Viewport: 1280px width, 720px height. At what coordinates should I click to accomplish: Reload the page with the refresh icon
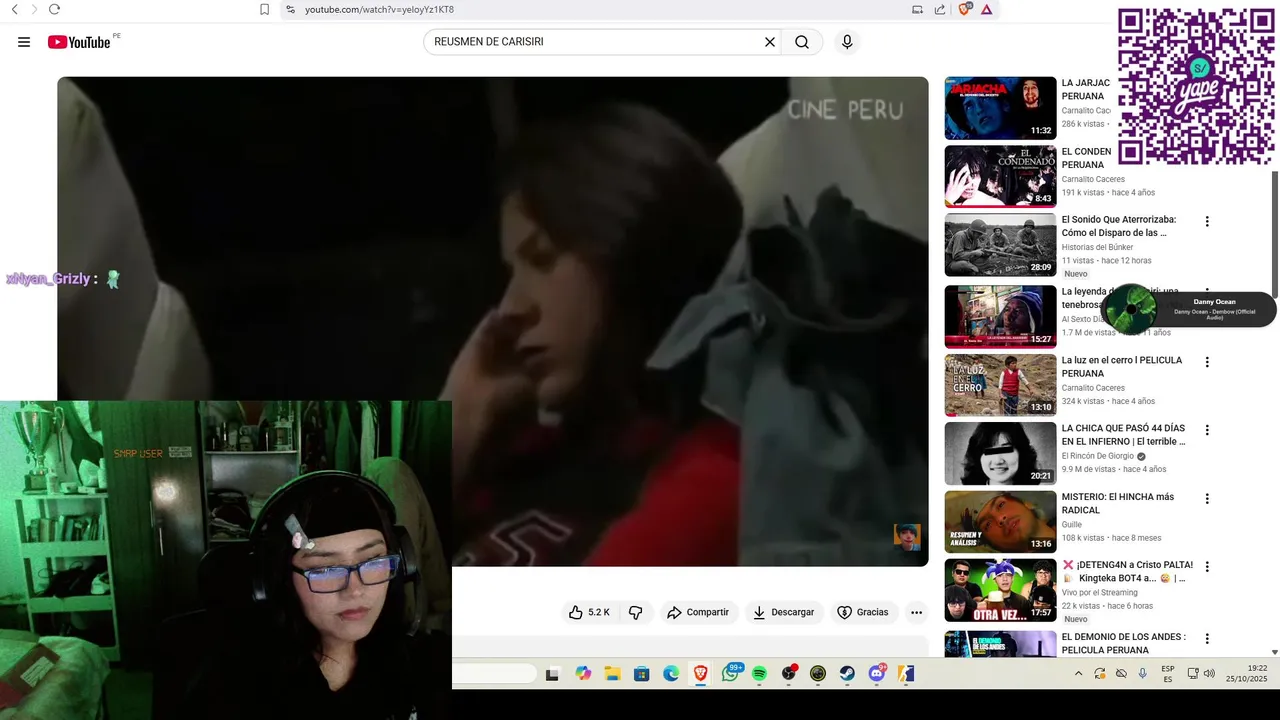[x=54, y=9]
